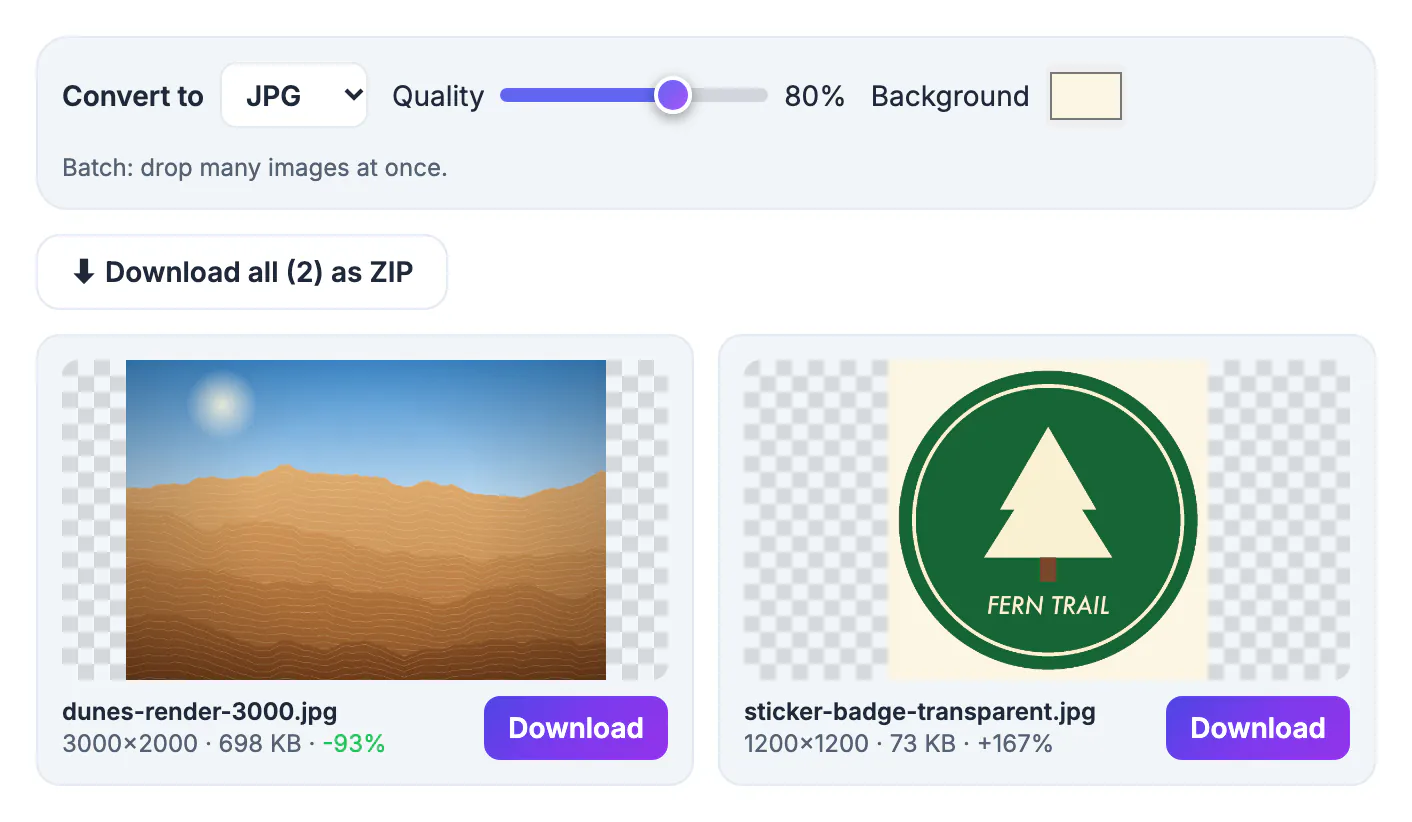Click the 'Background' label
Viewport: 1412px width, 822px height.
coord(950,96)
